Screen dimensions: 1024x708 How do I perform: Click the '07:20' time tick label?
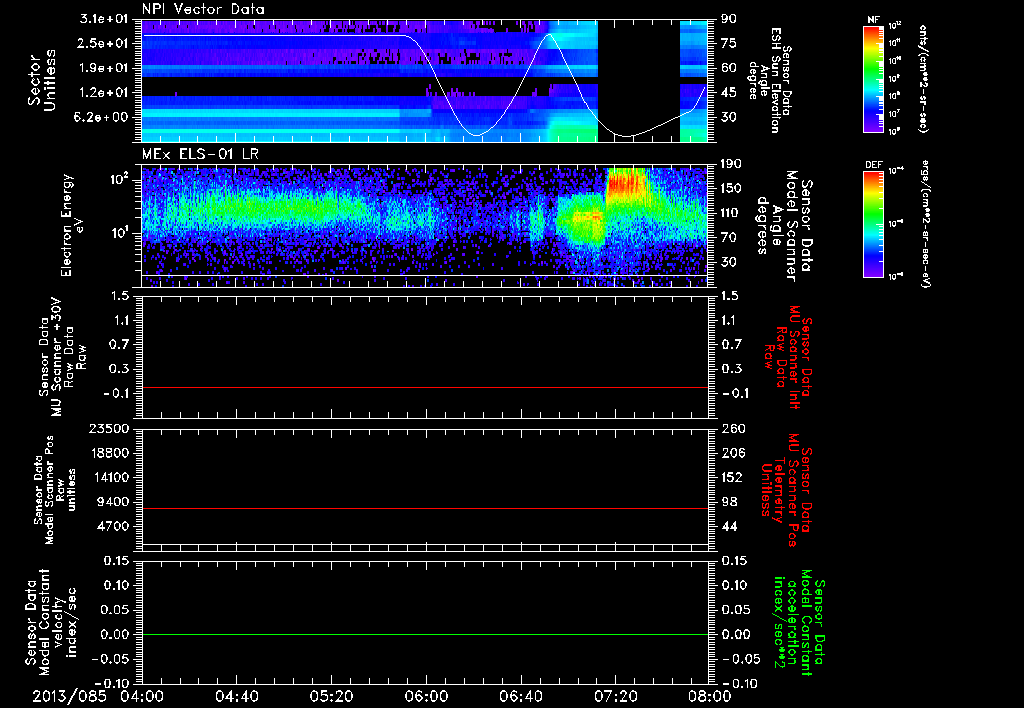point(615,696)
